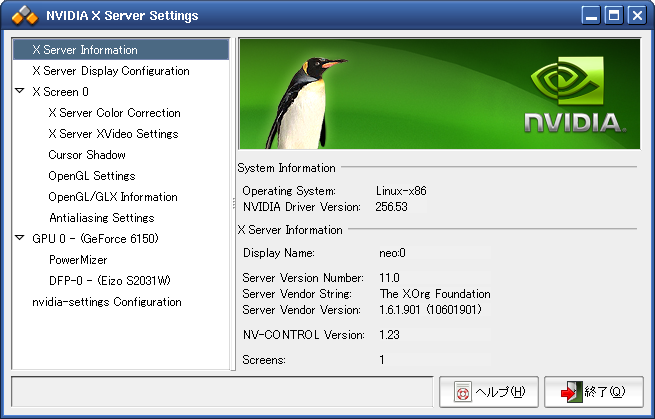Image resolution: width=655 pixels, height=419 pixels.
Task: Open nvidia-settings Configuration page
Action: pyautogui.click(x=106, y=302)
